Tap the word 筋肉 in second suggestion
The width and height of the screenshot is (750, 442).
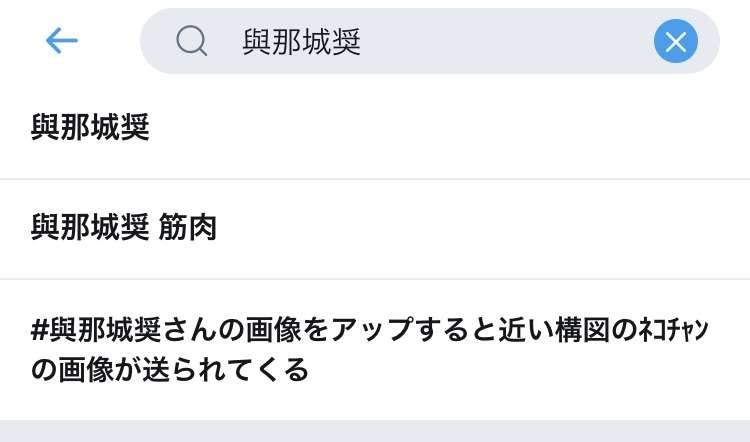188,228
